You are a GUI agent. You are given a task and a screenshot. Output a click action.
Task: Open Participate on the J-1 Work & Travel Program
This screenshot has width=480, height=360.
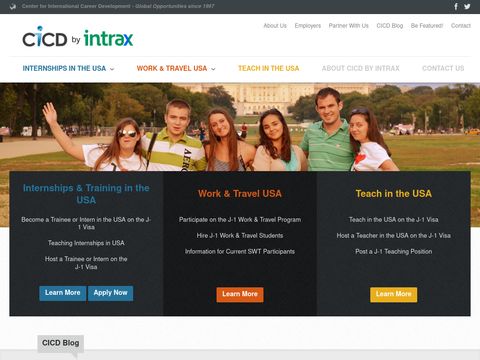240,220
